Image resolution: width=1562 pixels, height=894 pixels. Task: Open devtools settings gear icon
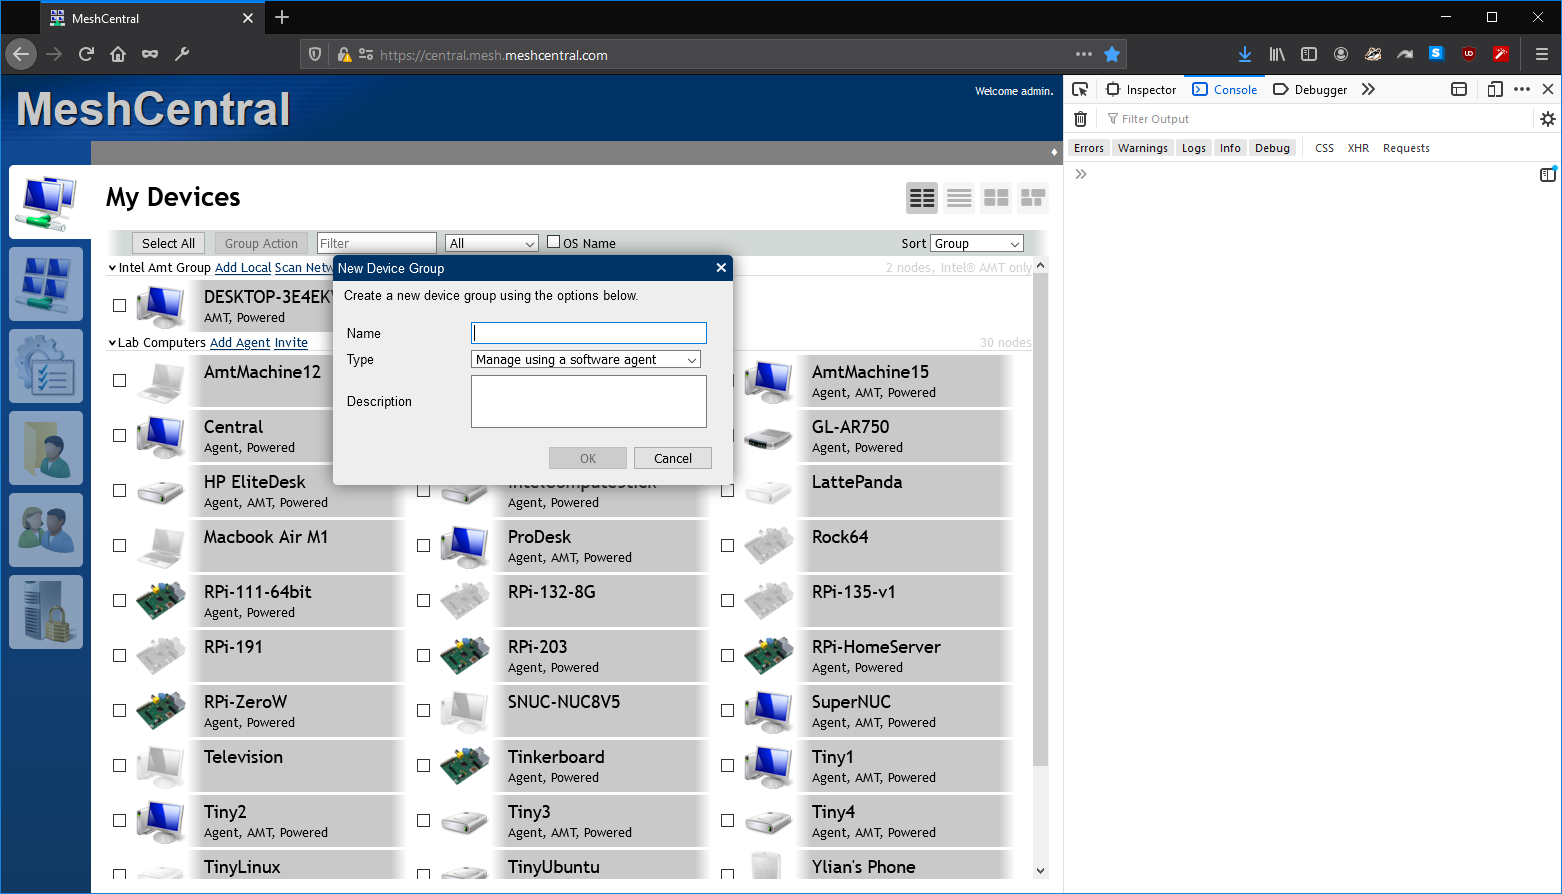(1548, 118)
